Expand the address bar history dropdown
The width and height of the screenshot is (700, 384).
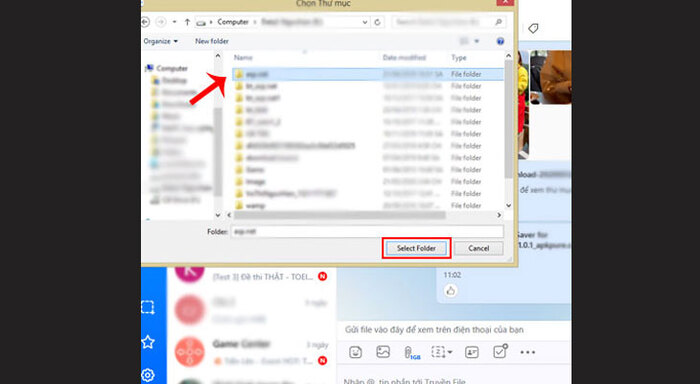coord(365,22)
